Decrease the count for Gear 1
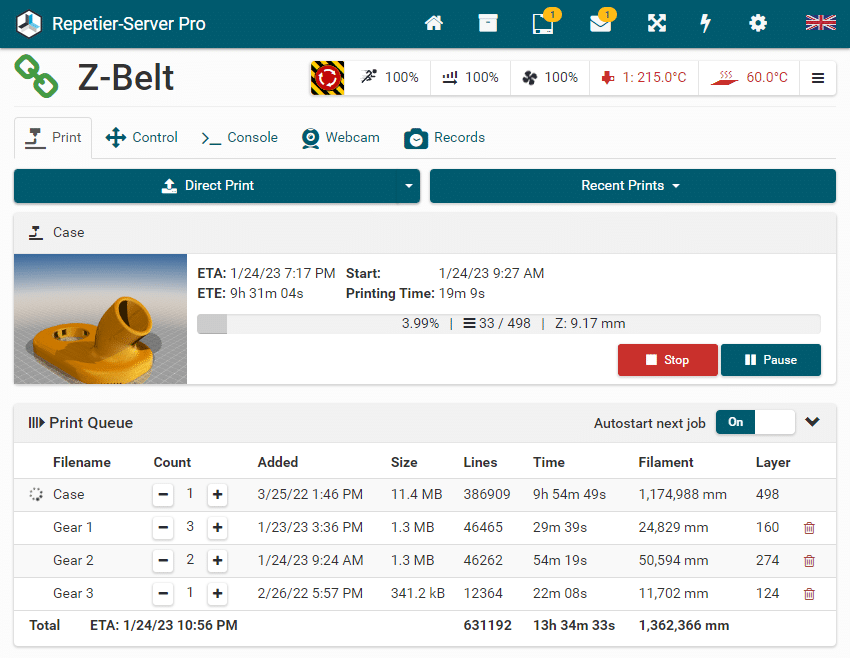 pos(163,527)
